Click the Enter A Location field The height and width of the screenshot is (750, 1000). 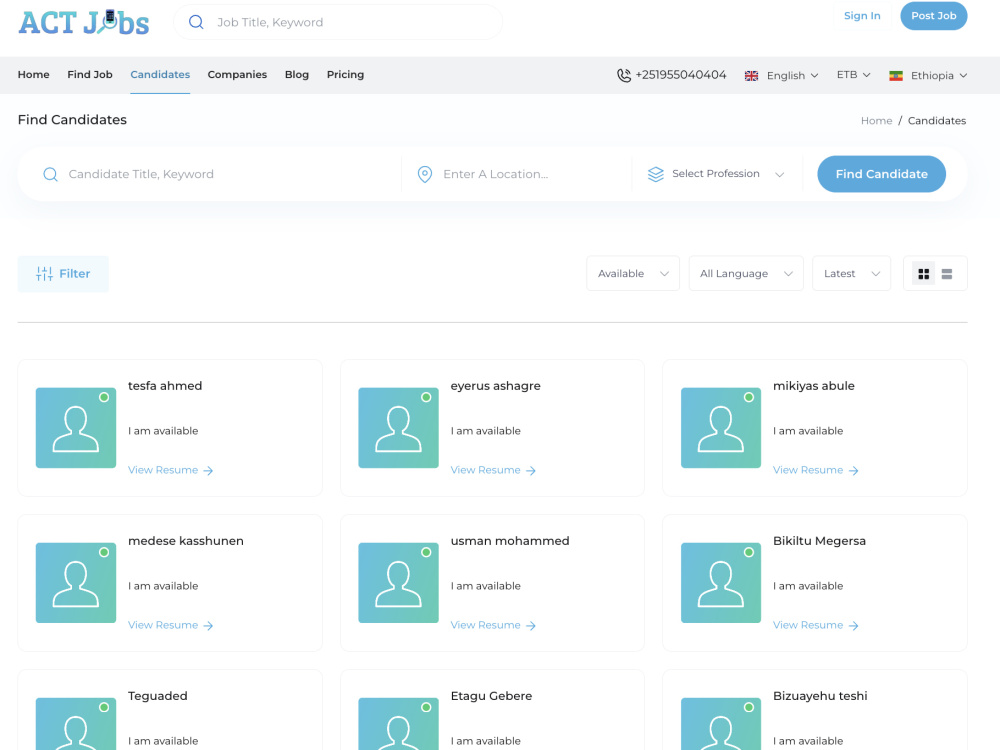tap(520, 174)
